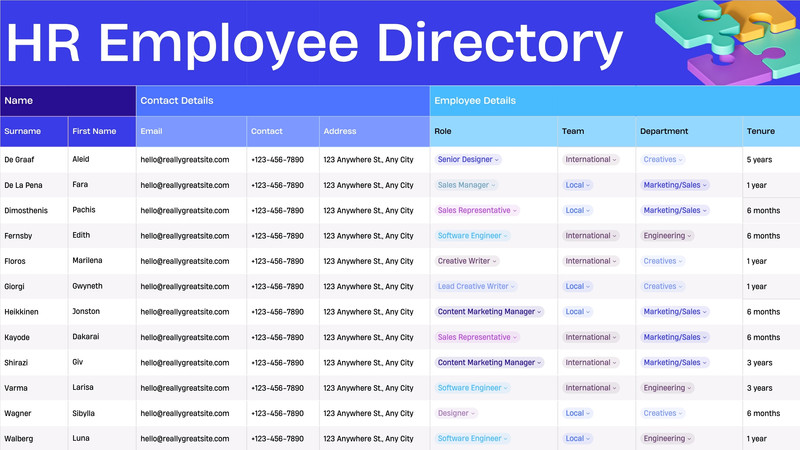Select the Department column header
This screenshot has width=800, height=450.
689,132
